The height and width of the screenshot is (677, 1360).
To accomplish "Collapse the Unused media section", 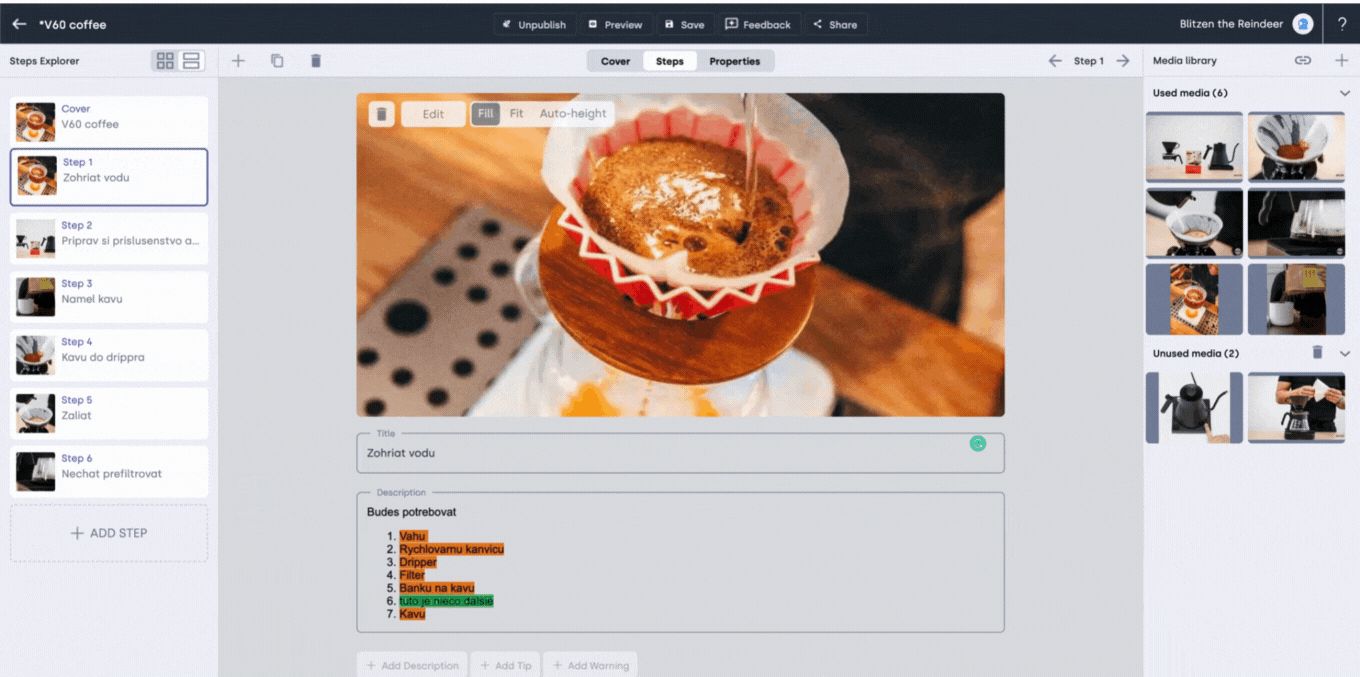I will point(1344,353).
